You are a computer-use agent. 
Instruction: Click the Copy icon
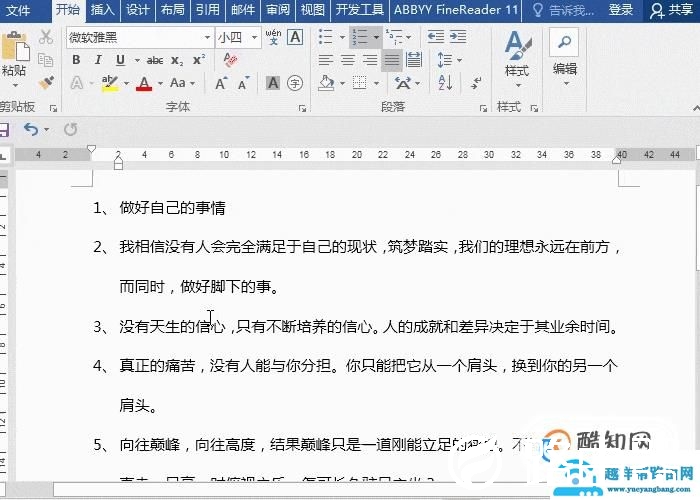[x=46, y=60]
